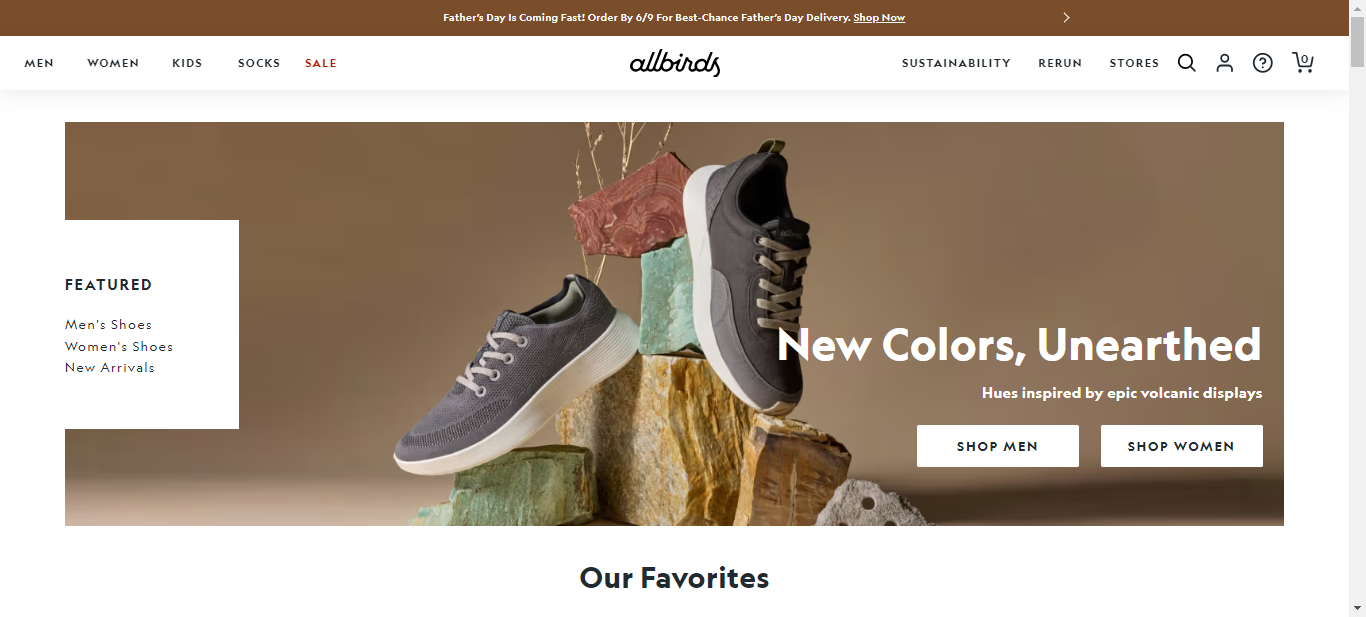The image size is (1366, 617).
Task: Advance the announcement banner with arrow
Action: point(1066,18)
